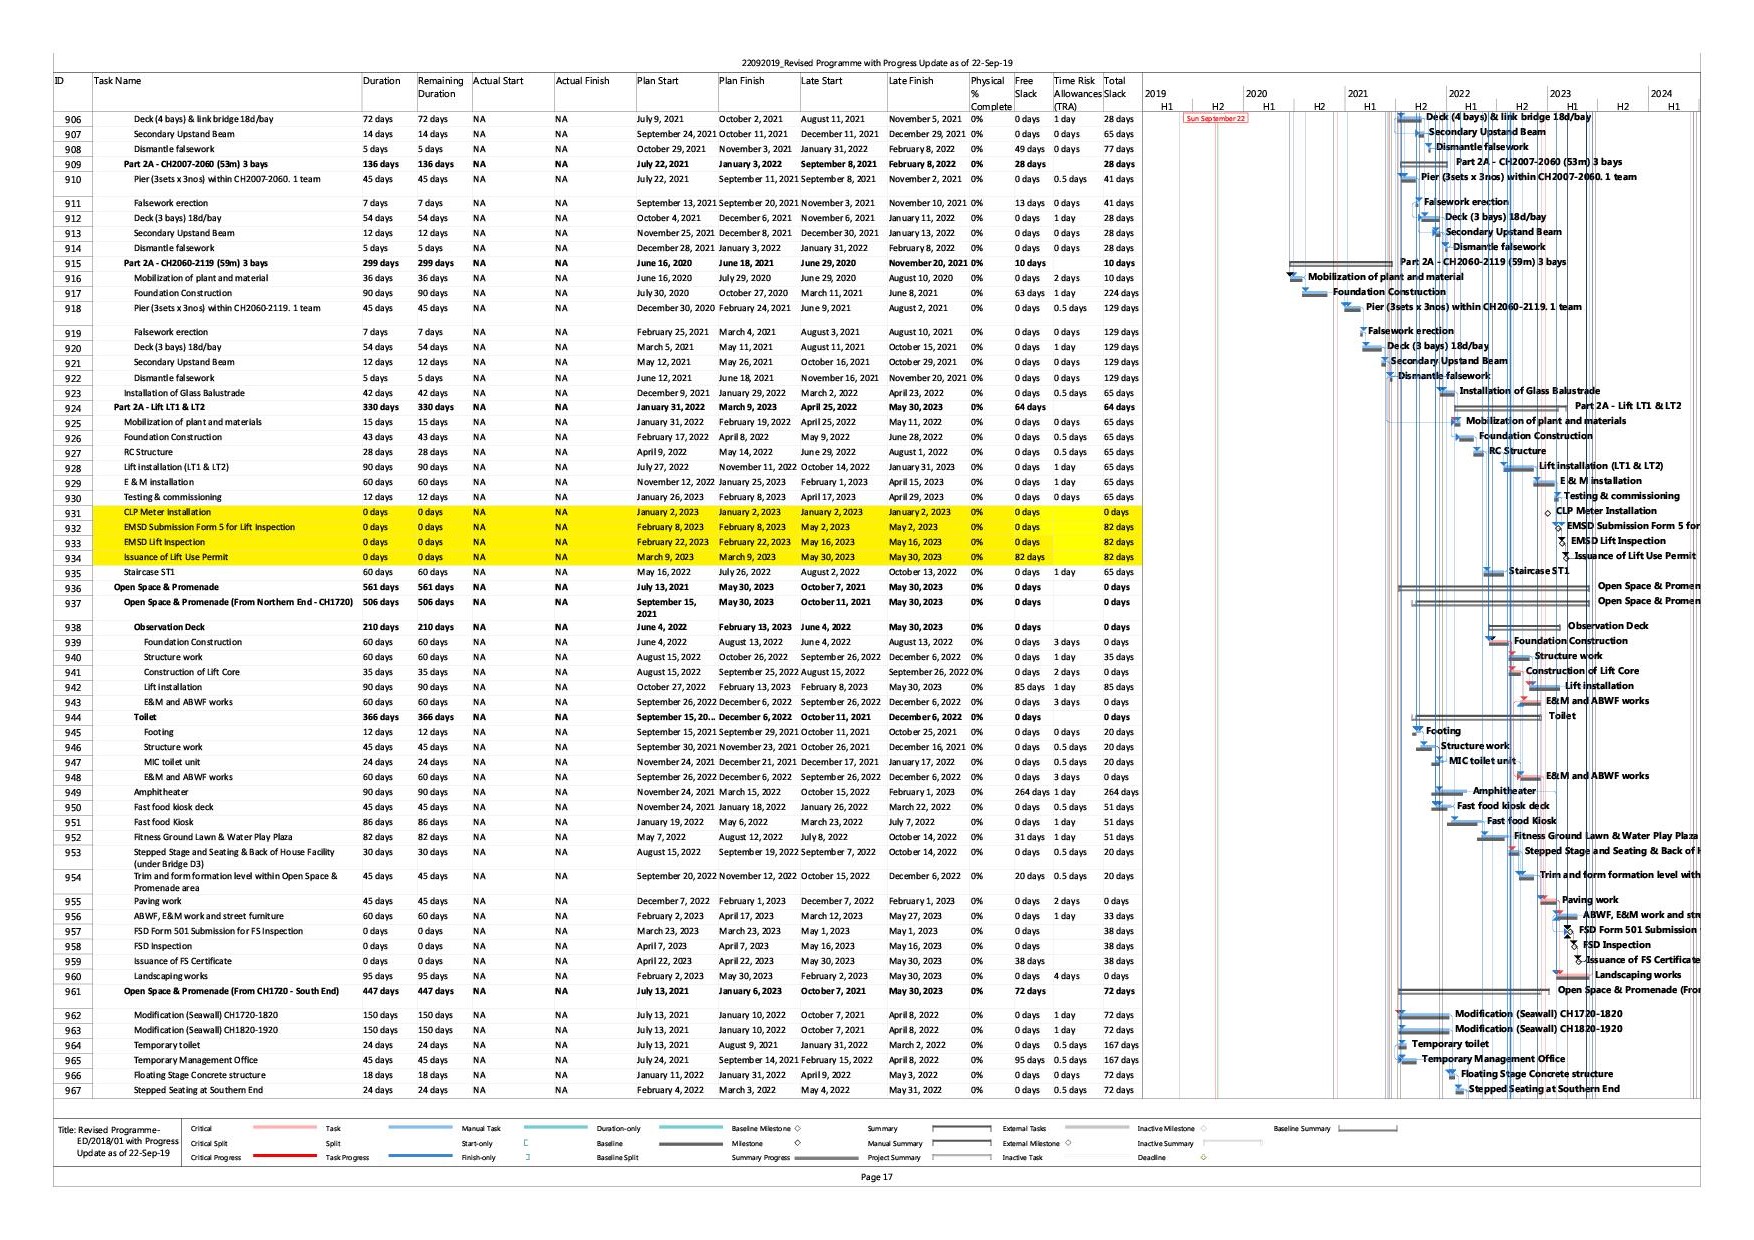The height and width of the screenshot is (1240, 1754).
Task: Select 'Observation Deck' Gantt summary label
Action: (1608, 626)
